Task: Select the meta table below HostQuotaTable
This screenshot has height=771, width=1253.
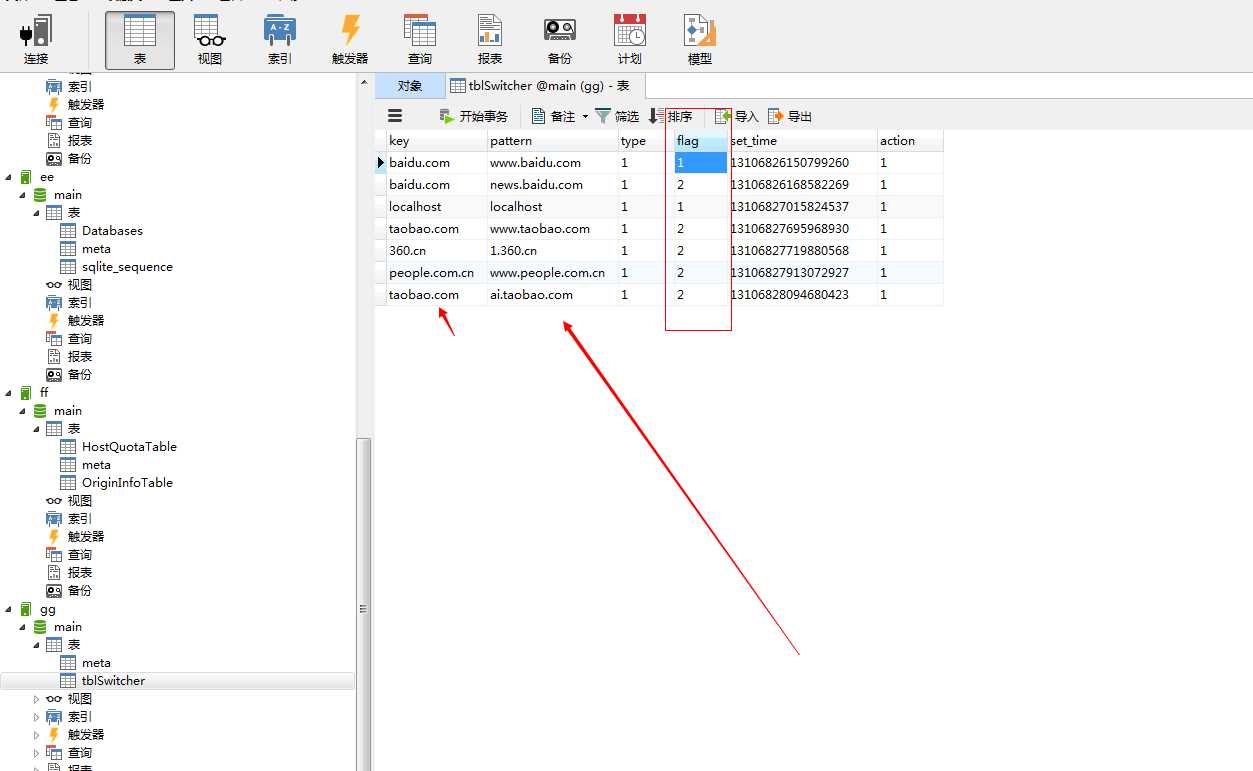Action: pyautogui.click(x=96, y=465)
